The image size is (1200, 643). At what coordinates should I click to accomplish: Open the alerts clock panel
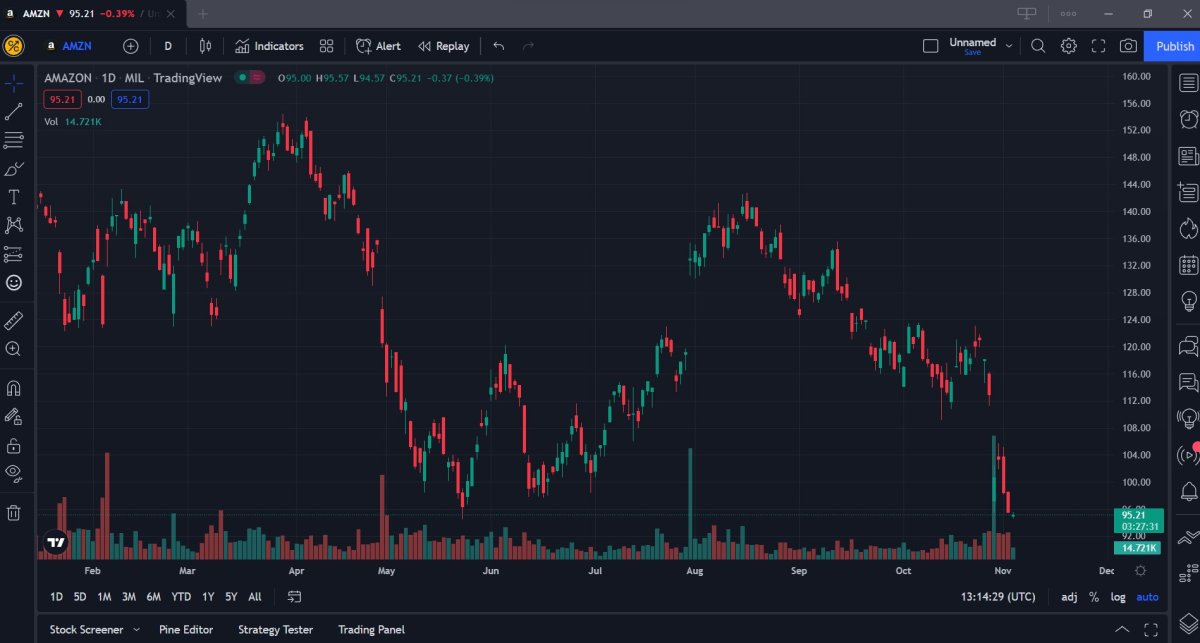point(1188,120)
